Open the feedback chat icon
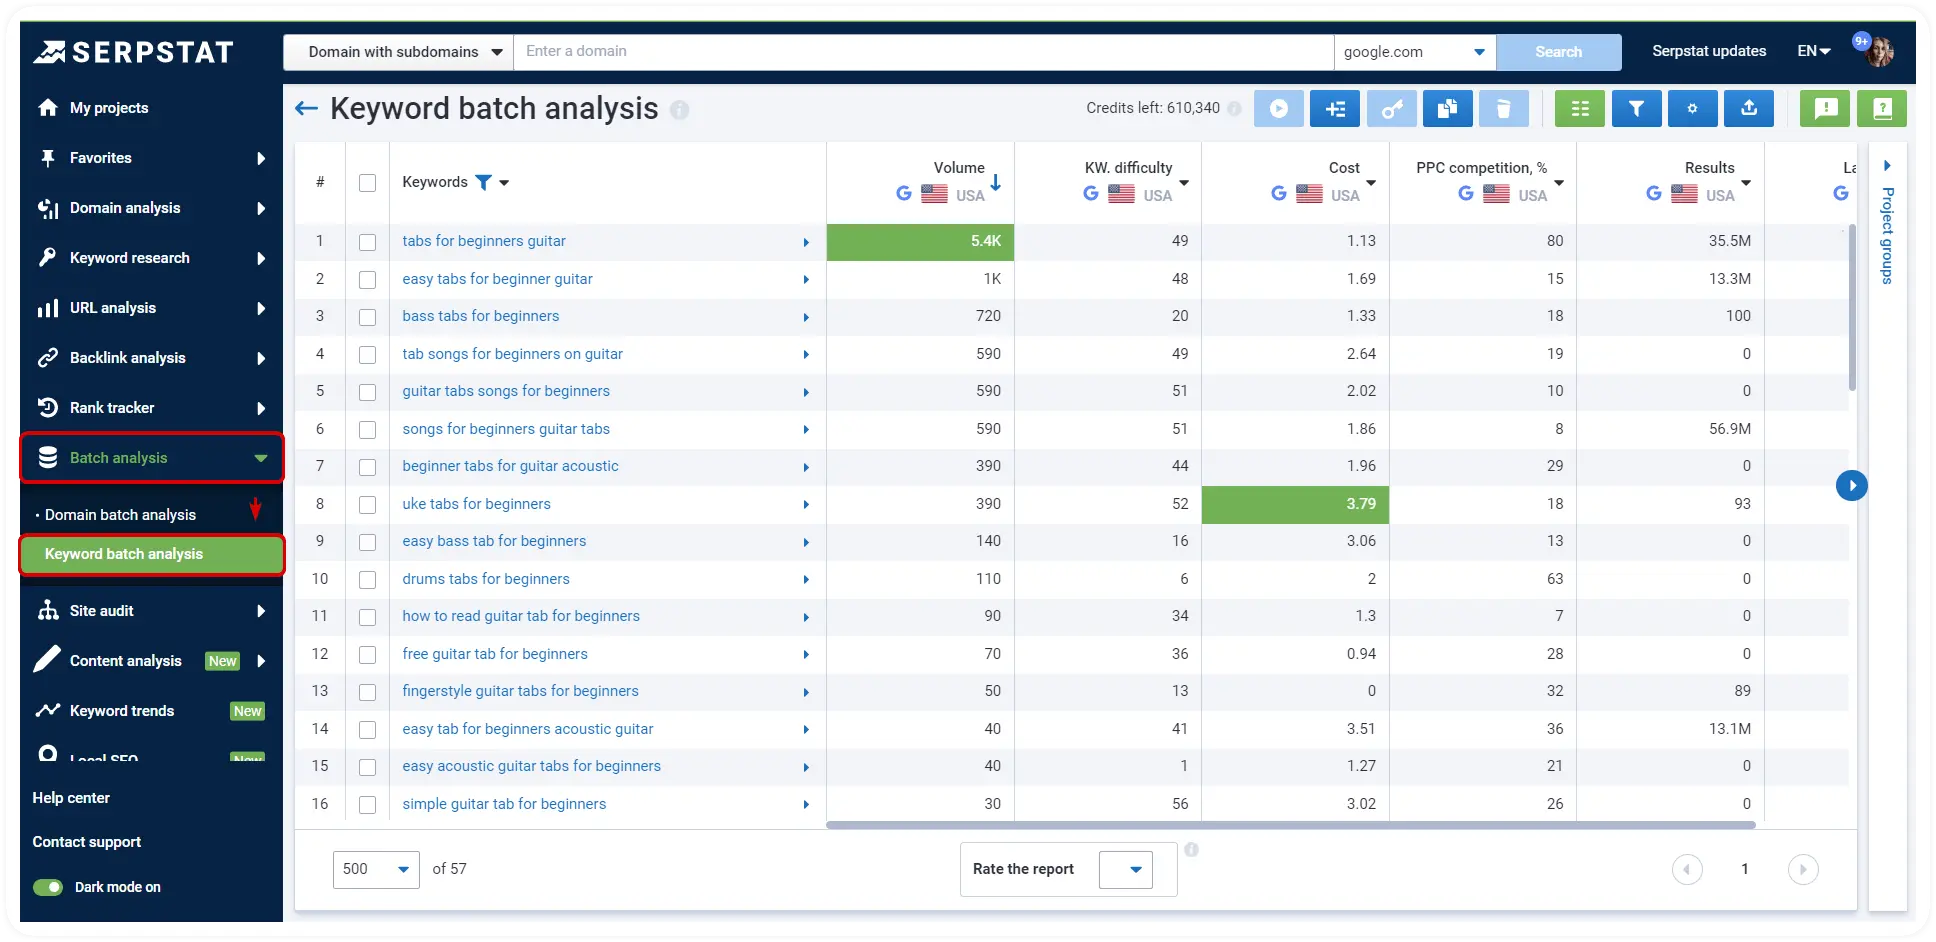 [1824, 108]
